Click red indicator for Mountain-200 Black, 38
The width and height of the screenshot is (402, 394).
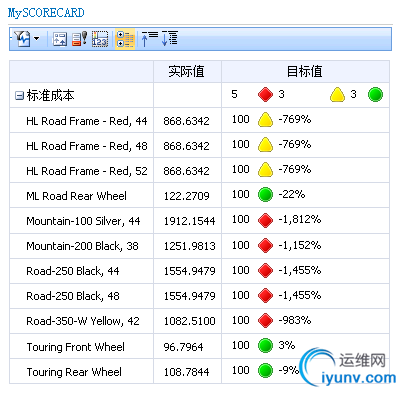pyautogui.click(x=265, y=246)
